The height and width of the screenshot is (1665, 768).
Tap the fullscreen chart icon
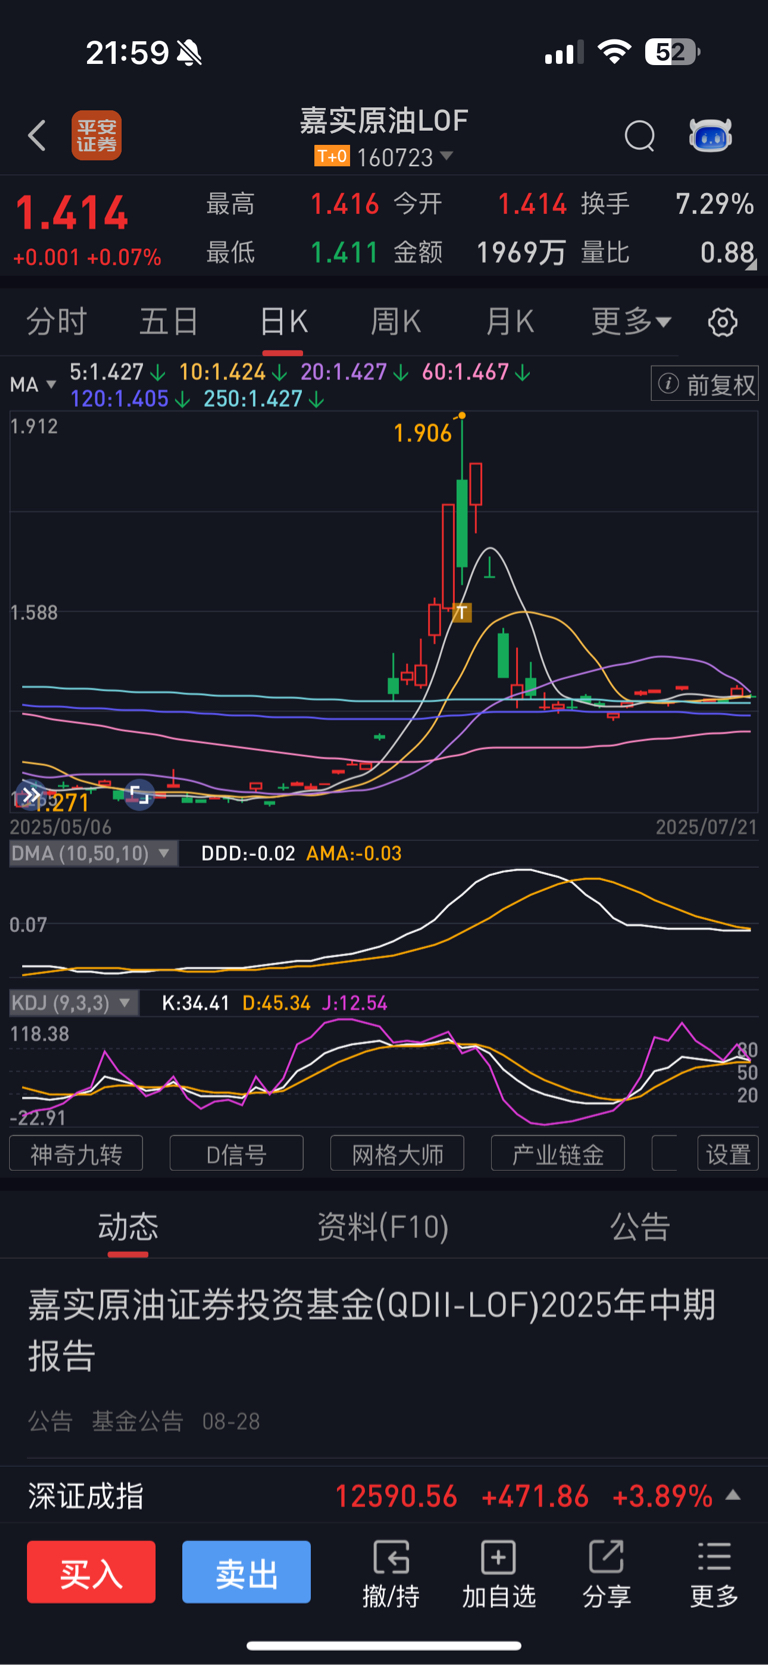pyautogui.click(x=140, y=795)
